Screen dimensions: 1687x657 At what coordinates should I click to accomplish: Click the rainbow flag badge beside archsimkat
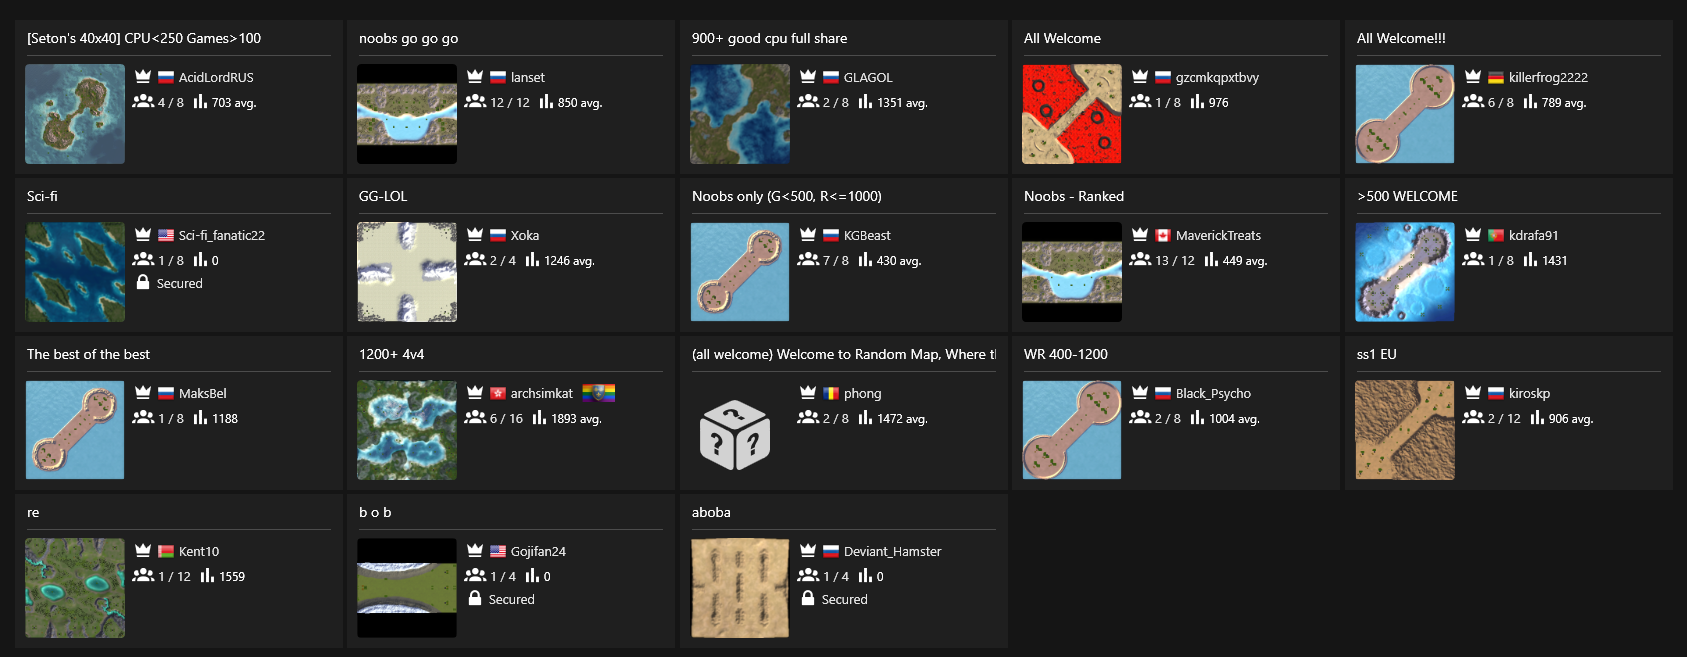(x=599, y=393)
